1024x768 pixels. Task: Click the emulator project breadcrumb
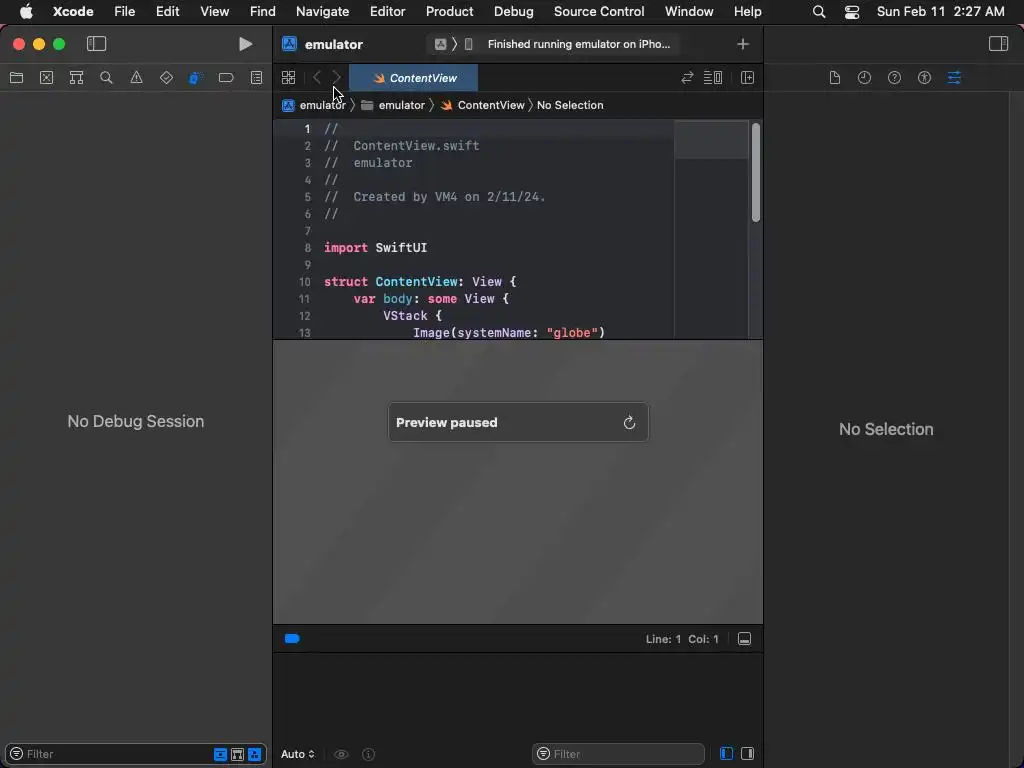(315, 105)
